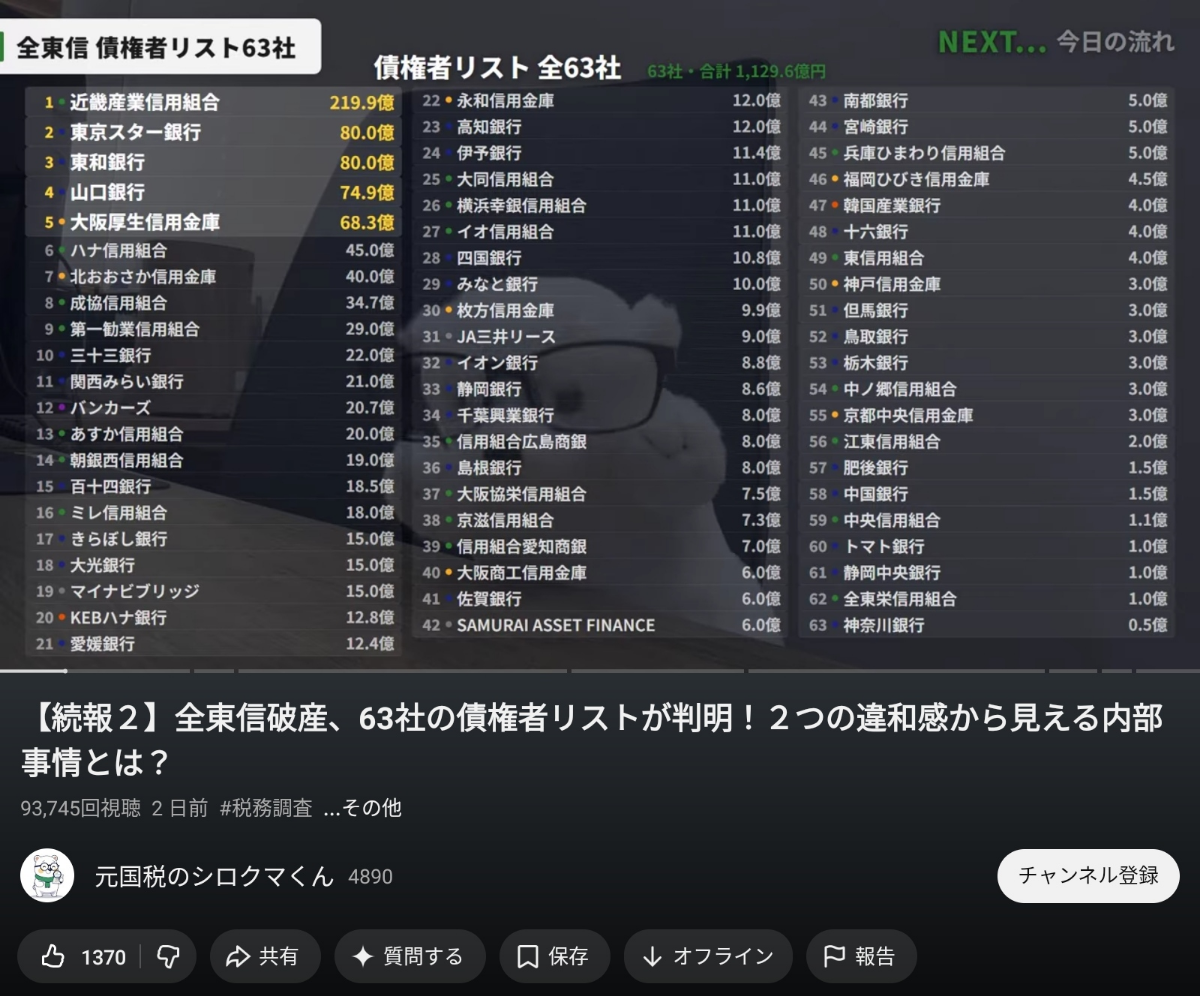This screenshot has height=996, width=1200.
Task: Click the 93,745回視聴 view count
Action: [x=81, y=808]
